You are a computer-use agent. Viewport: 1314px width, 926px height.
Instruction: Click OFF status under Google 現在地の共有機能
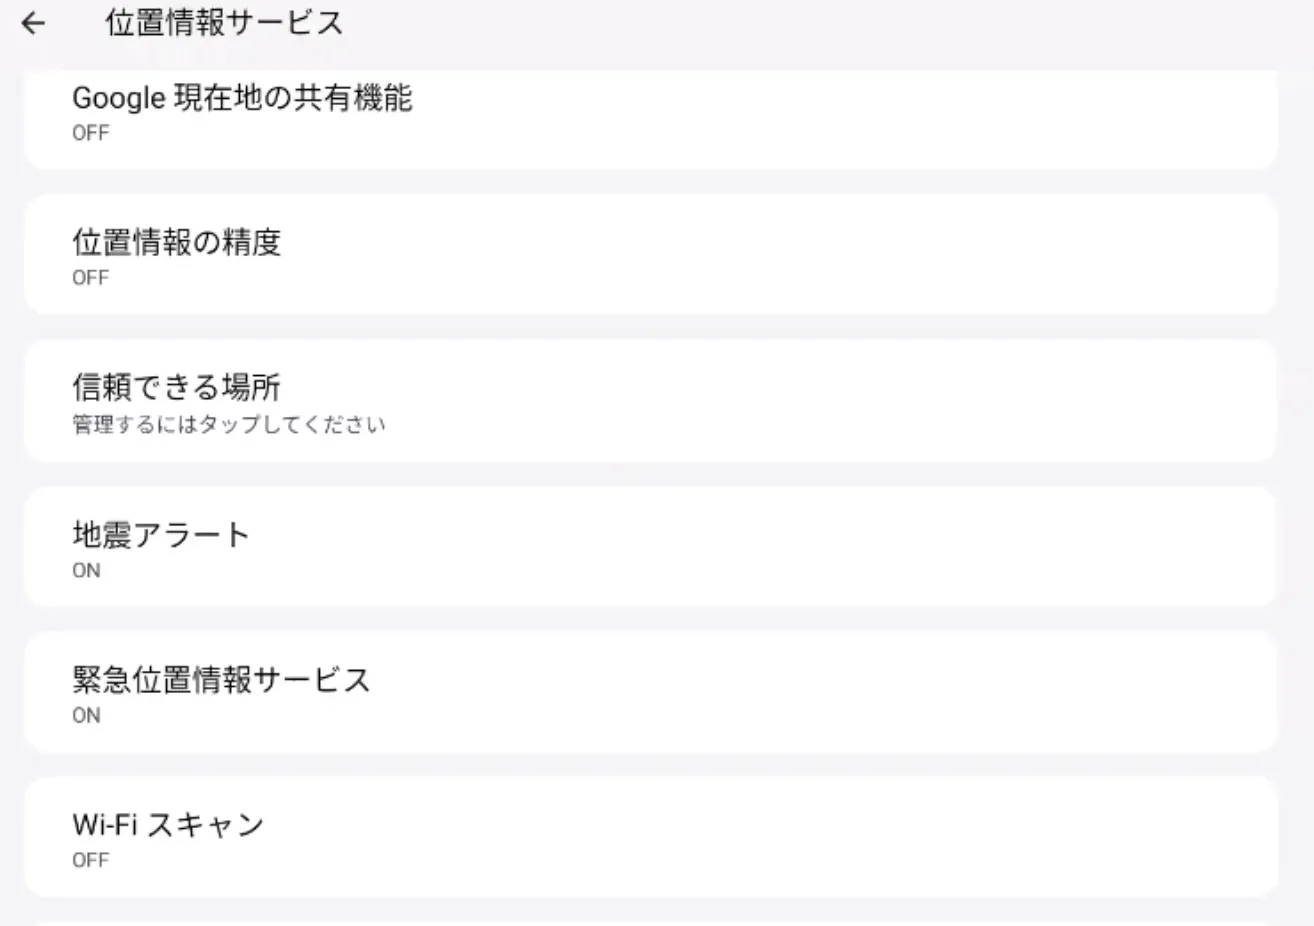pos(90,133)
